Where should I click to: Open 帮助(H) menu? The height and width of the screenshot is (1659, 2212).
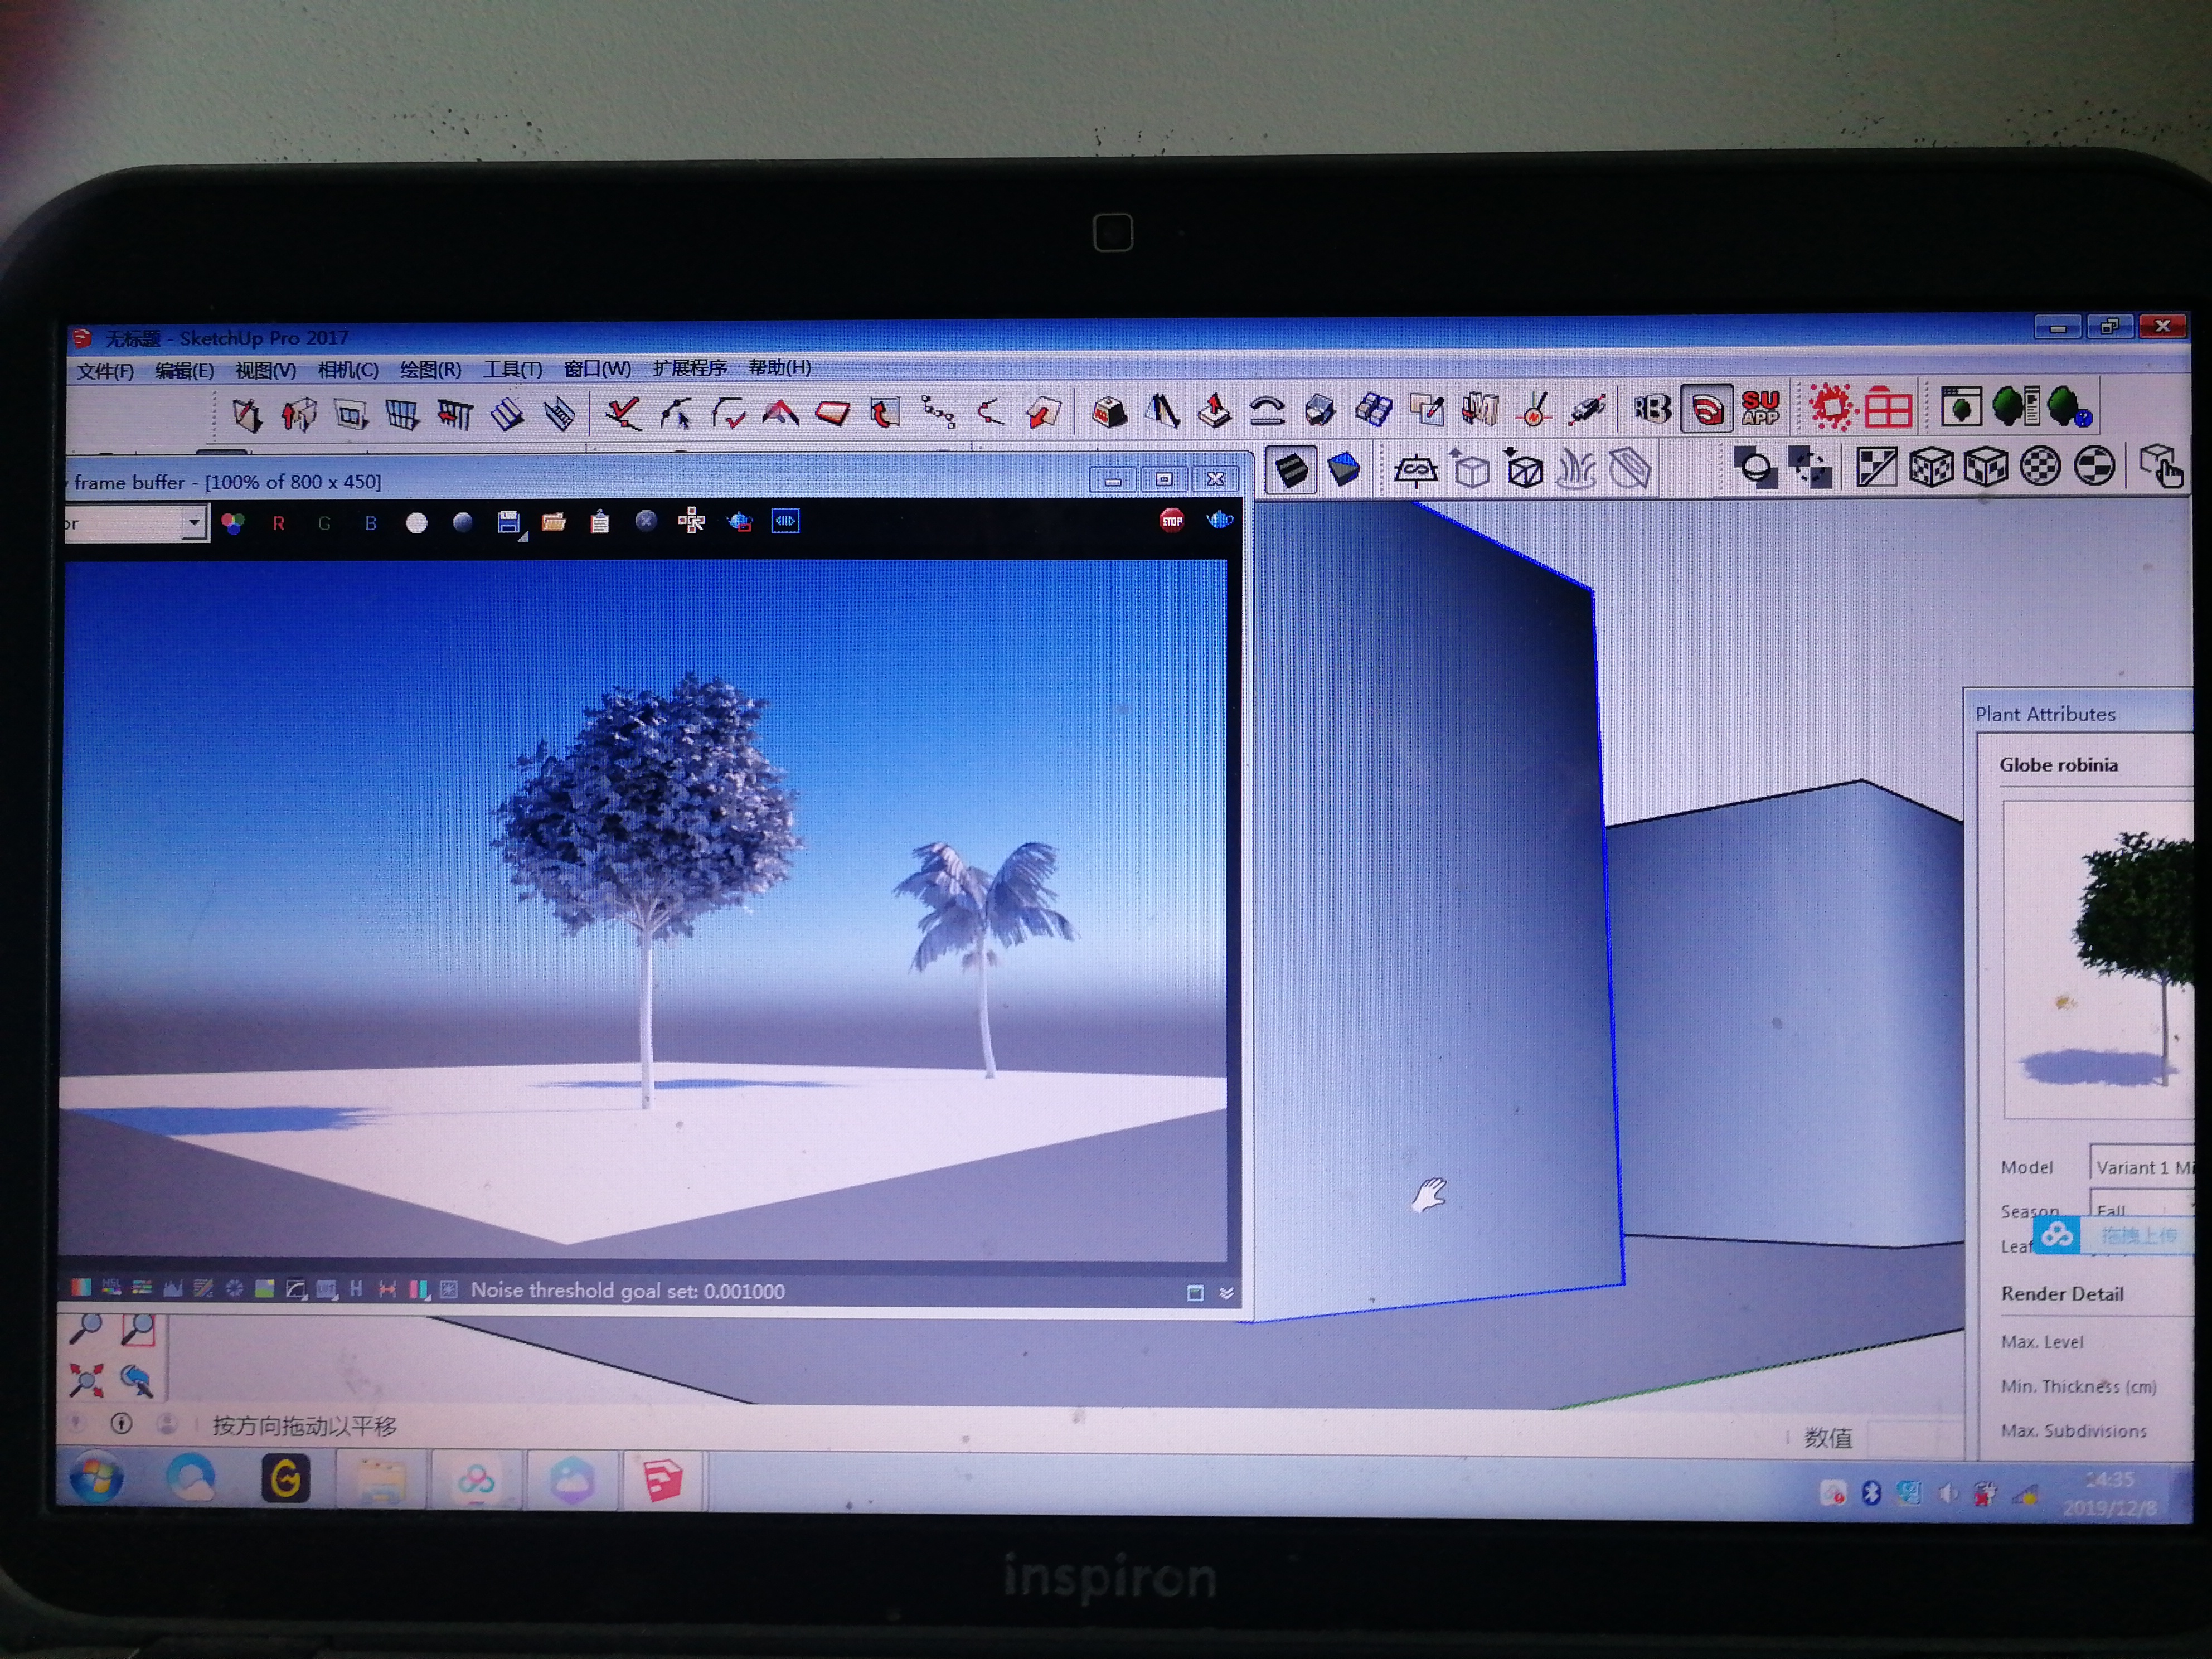780,367
